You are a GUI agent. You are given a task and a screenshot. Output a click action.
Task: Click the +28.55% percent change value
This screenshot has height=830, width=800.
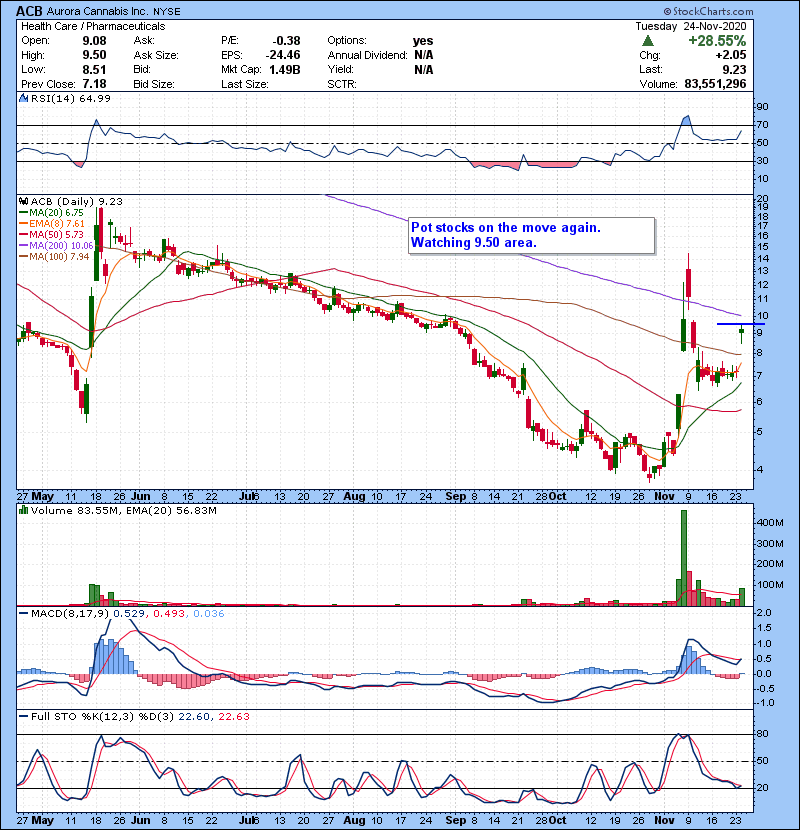pyautogui.click(x=717, y=41)
